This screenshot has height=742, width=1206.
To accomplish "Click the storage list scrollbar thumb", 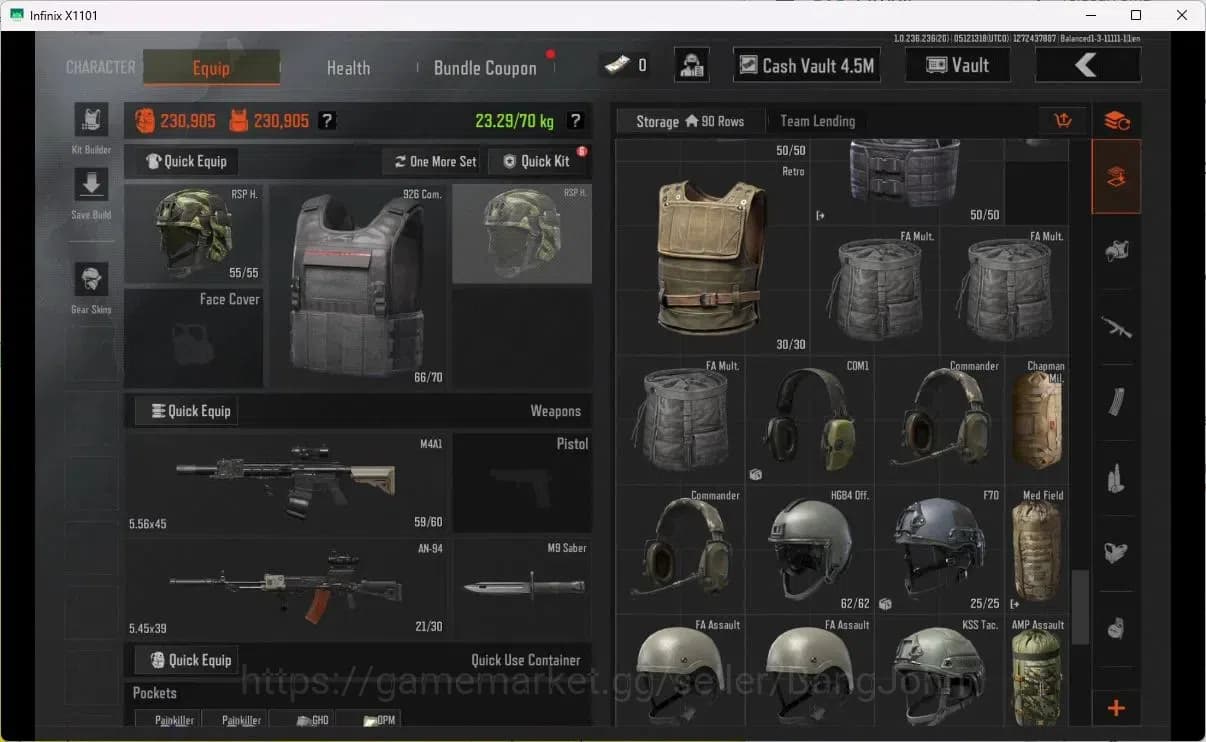I will tap(1080, 605).
